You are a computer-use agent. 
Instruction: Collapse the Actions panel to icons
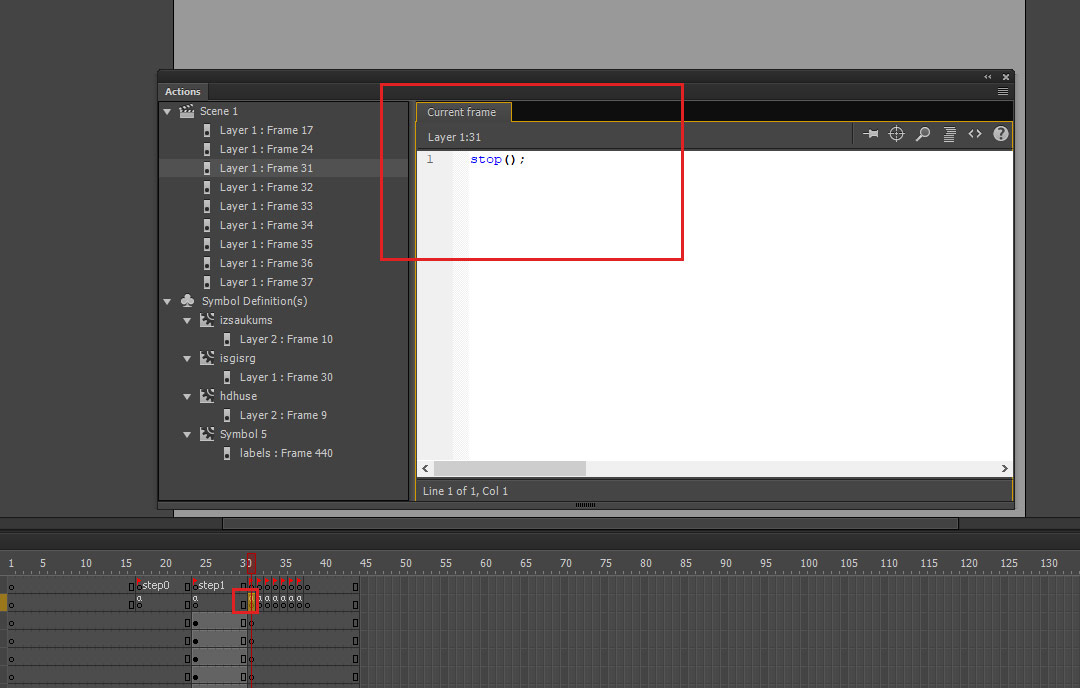(x=988, y=77)
